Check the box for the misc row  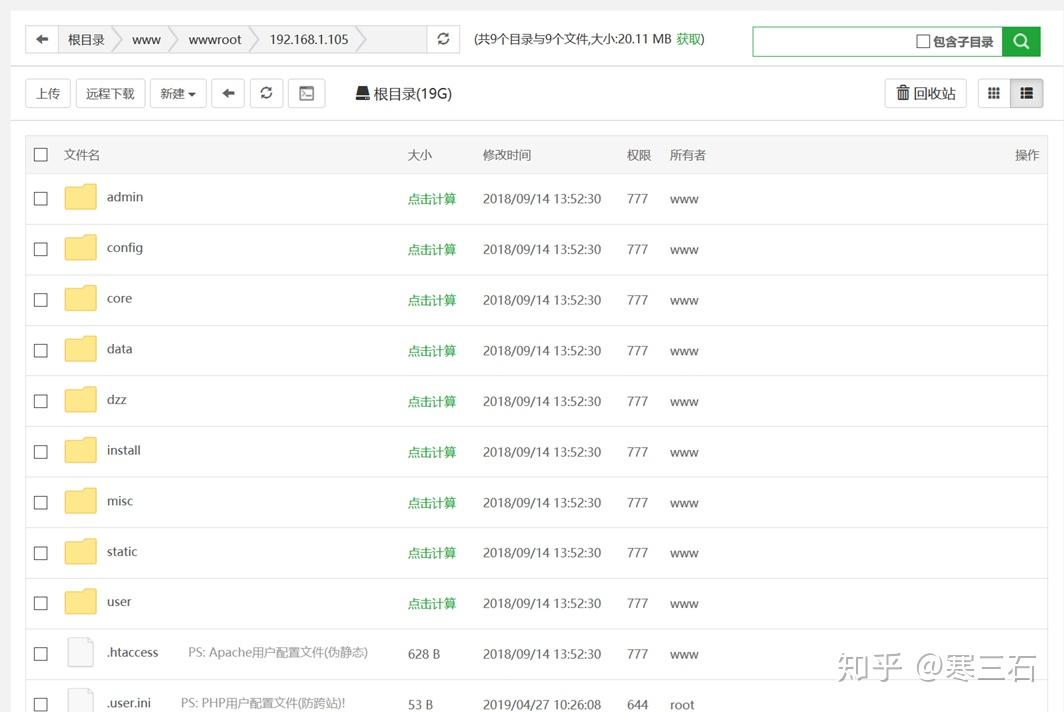click(41, 502)
